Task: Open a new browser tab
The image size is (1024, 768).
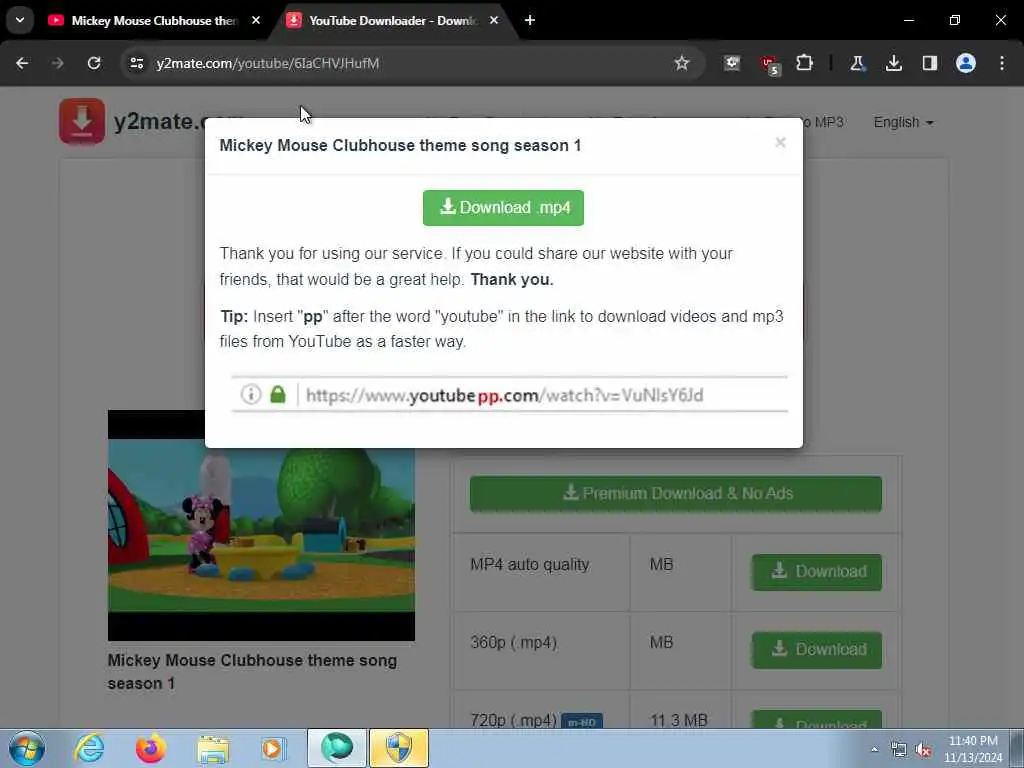Action: [x=530, y=20]
